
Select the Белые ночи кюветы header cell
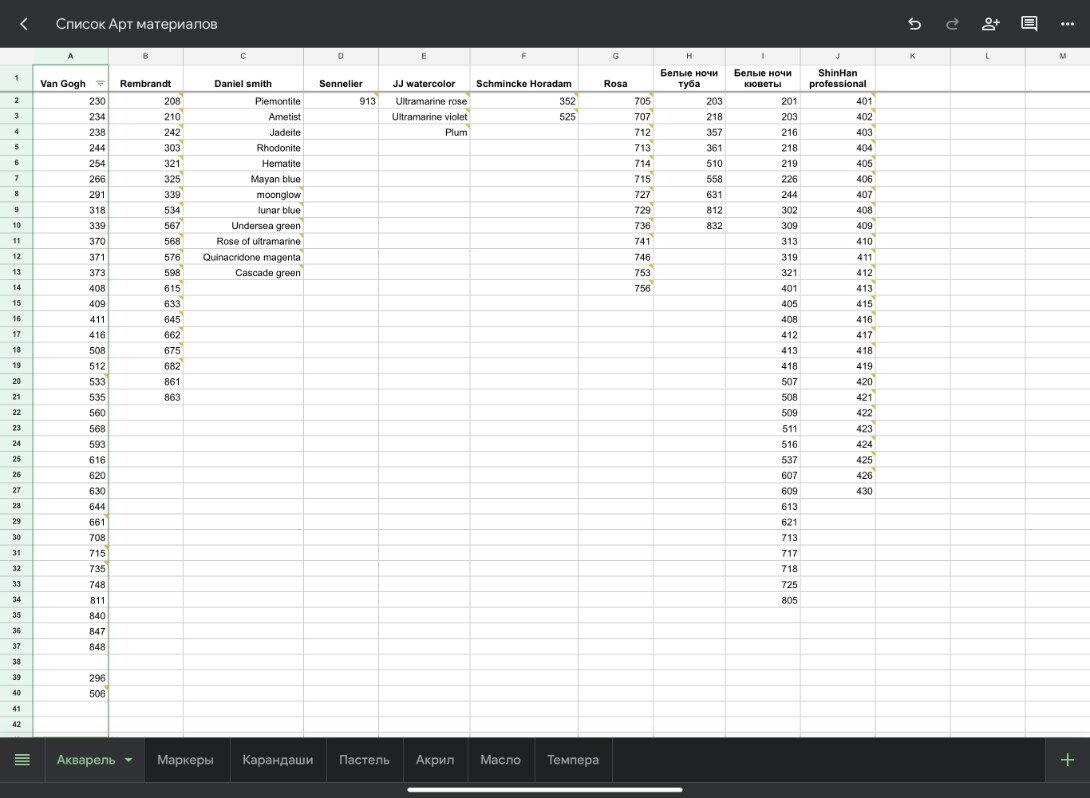[x=763, y=78]
